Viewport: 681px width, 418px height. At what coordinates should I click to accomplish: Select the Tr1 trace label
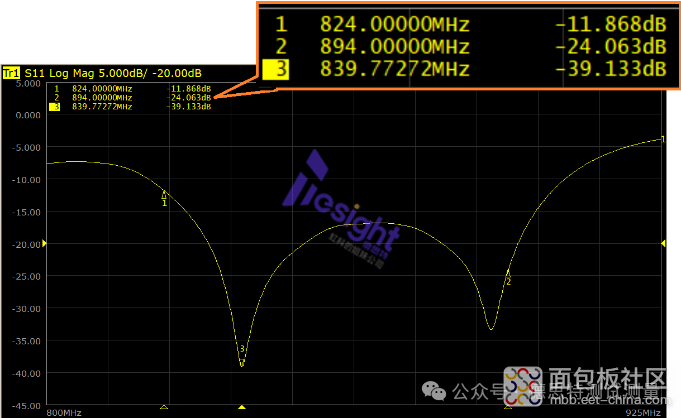[11, 73]
